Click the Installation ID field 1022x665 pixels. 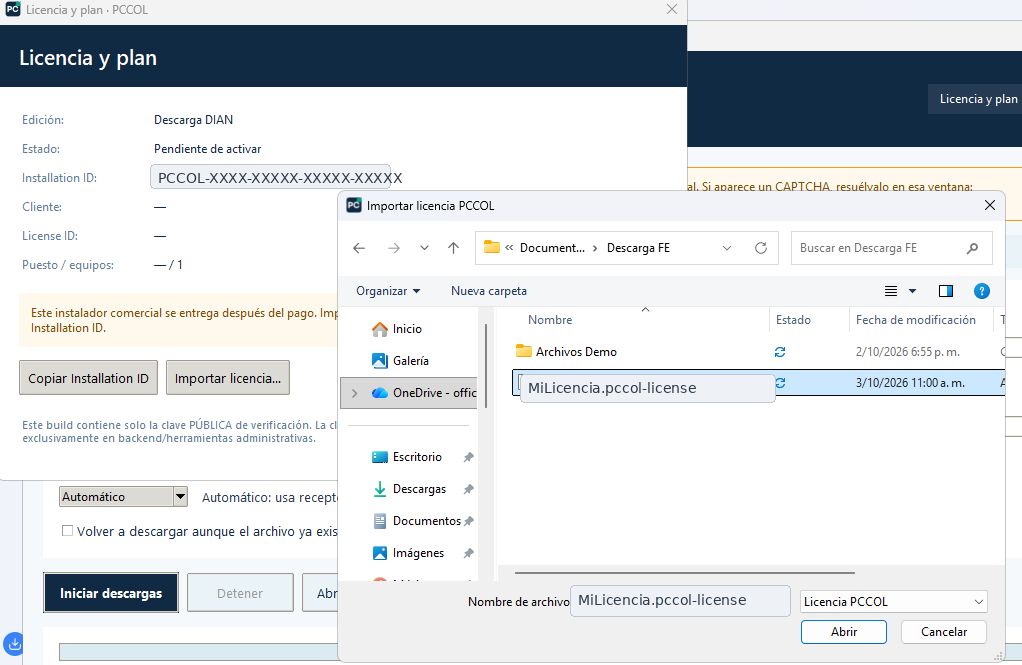point(270,177)
